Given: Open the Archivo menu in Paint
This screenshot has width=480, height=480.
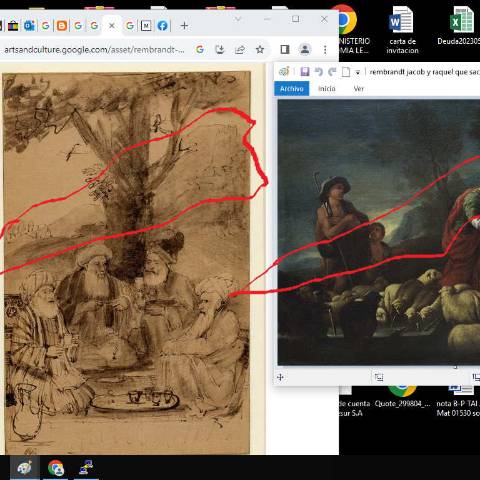Looking at the screenshot, I should [x=292, y=89].
